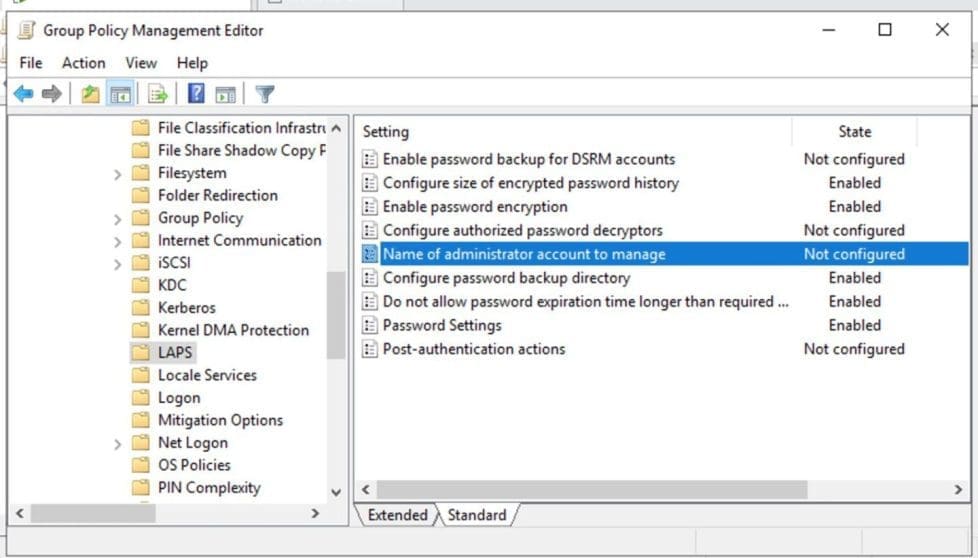Select the Kerberos folder in tree

[186, 308]
